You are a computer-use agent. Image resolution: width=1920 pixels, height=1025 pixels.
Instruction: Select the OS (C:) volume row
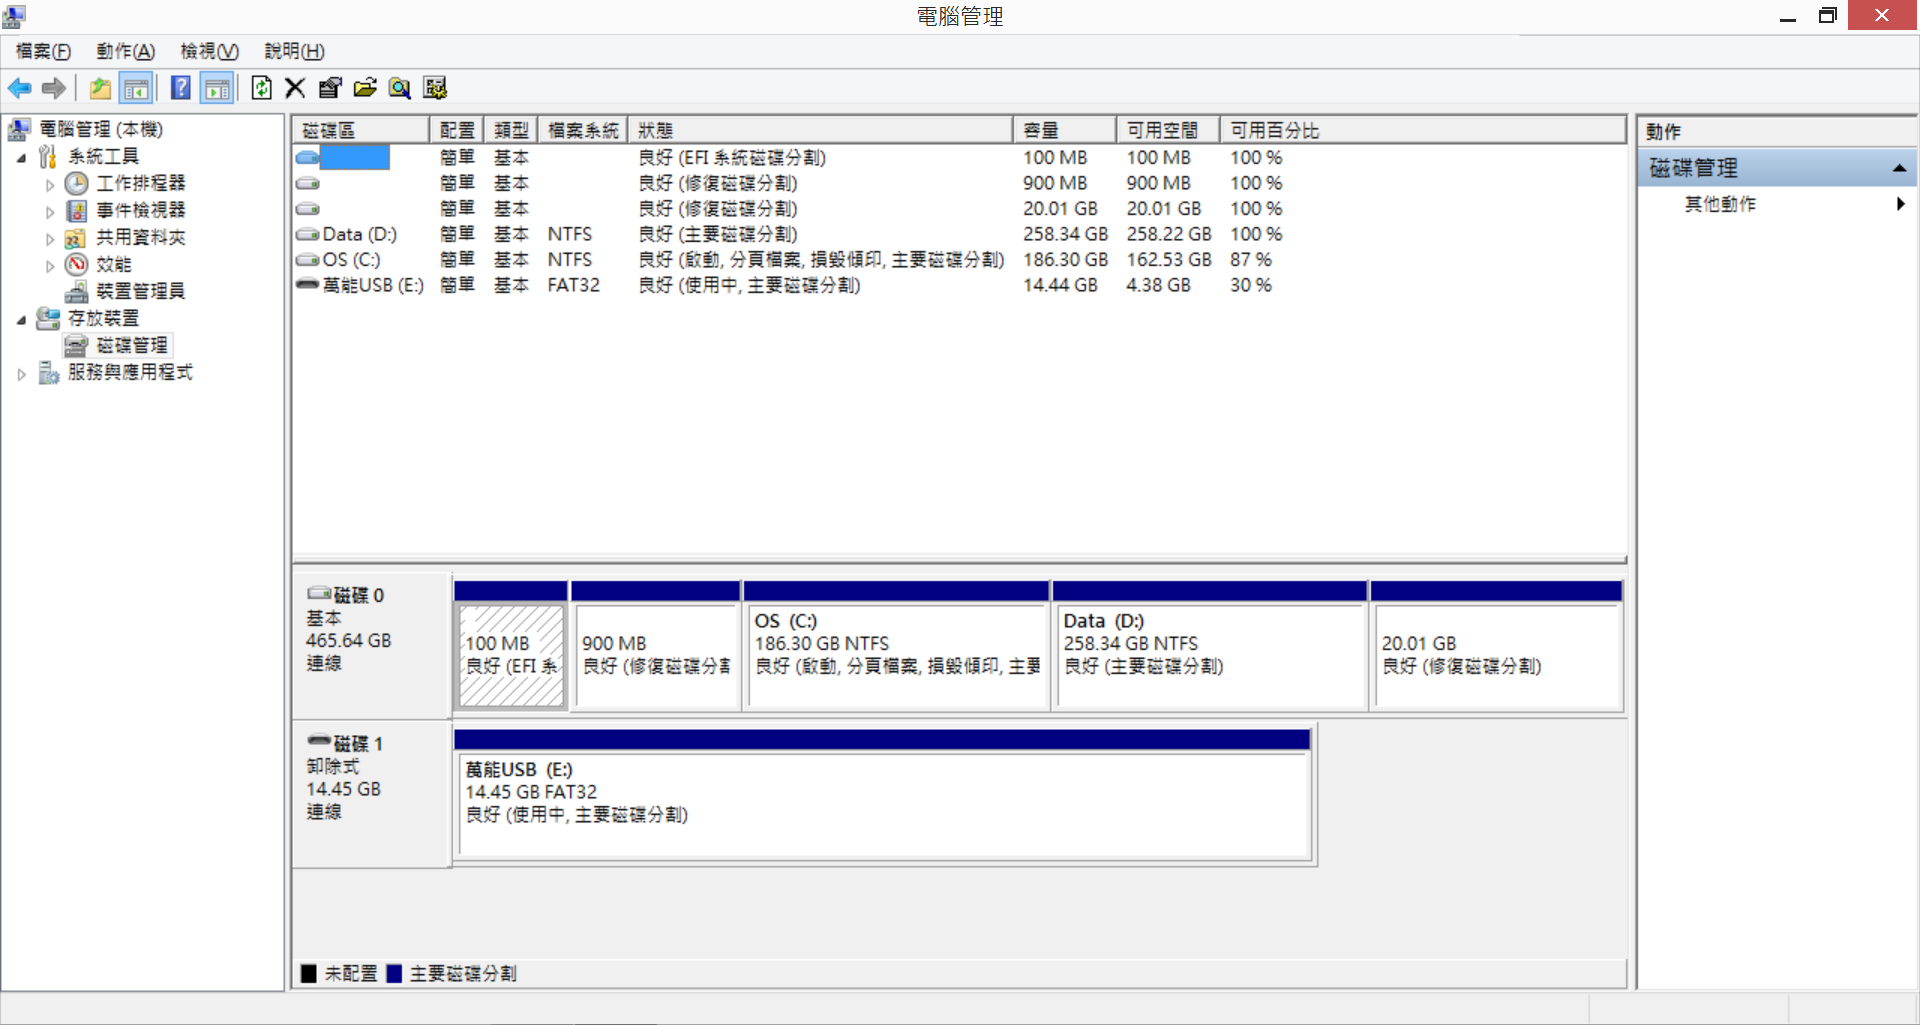click(960, 259)
